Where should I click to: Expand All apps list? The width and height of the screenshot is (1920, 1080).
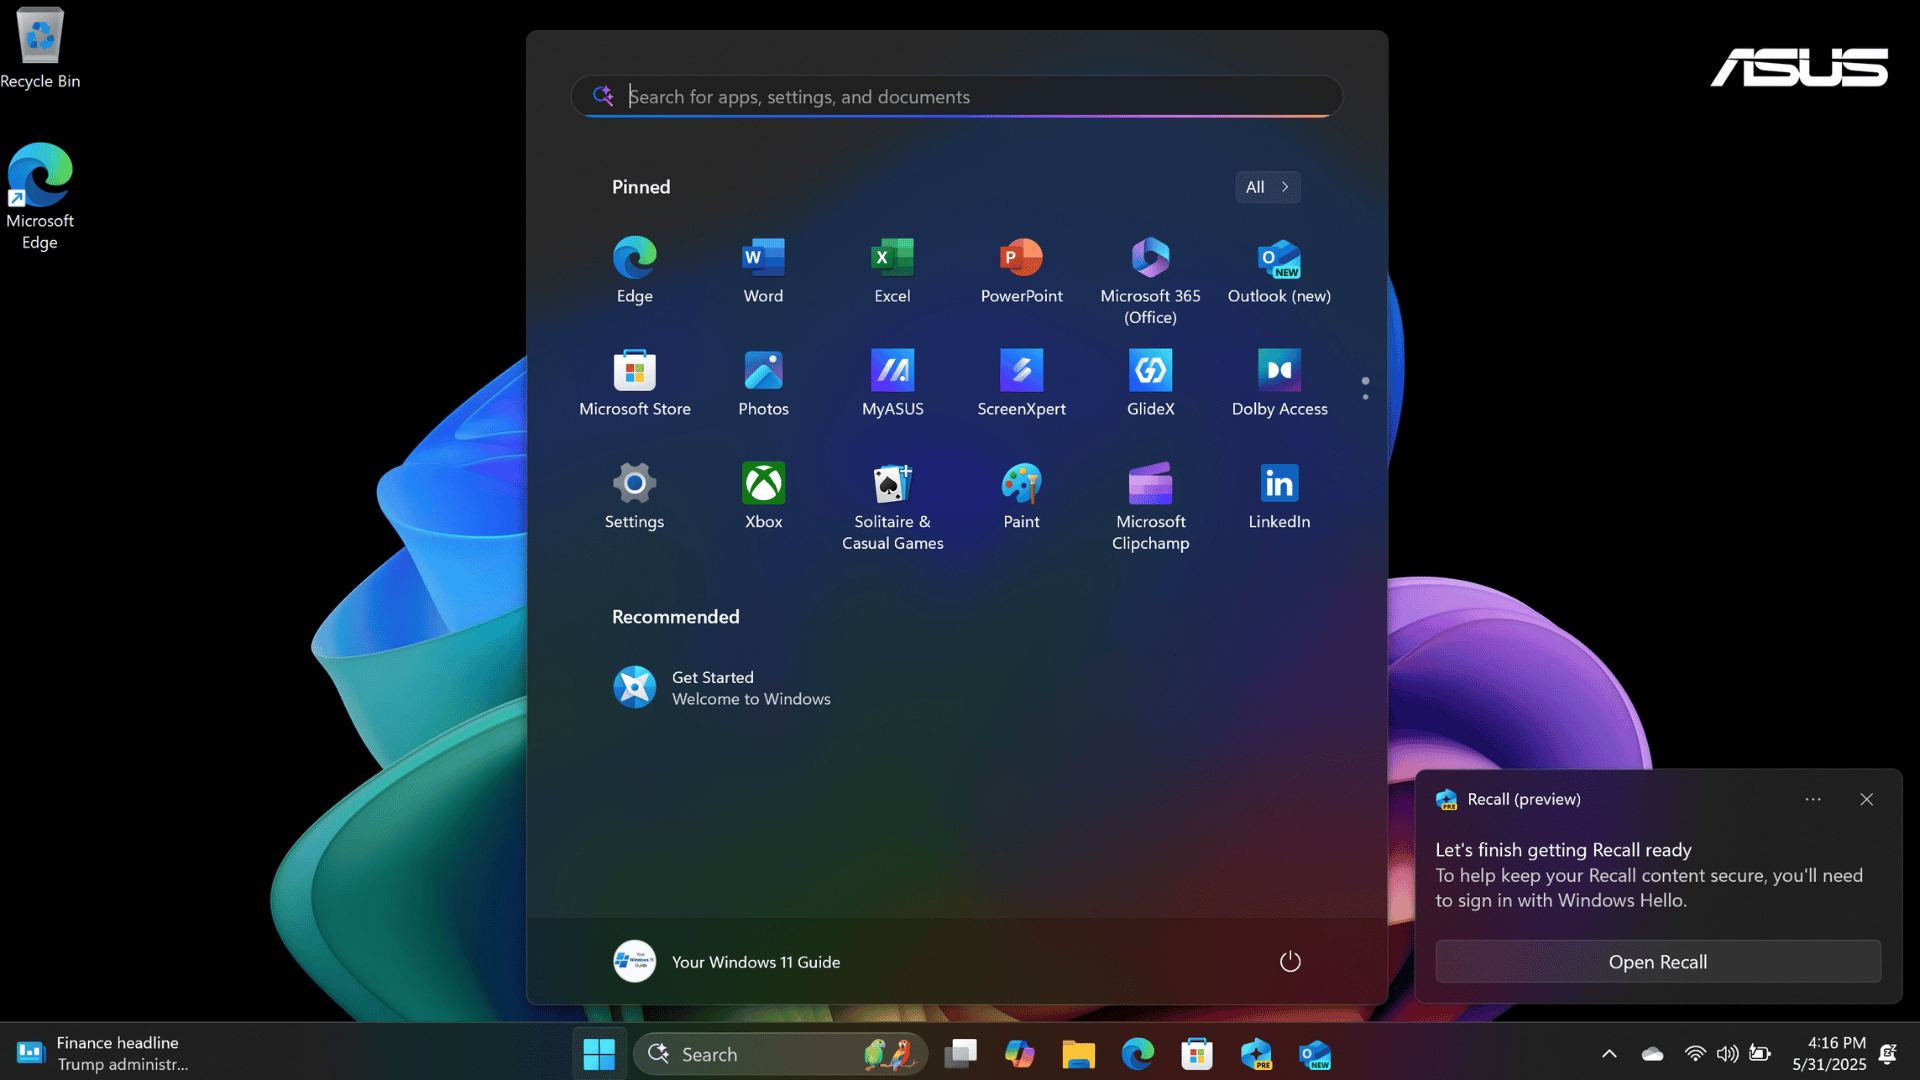(1267, 187)
